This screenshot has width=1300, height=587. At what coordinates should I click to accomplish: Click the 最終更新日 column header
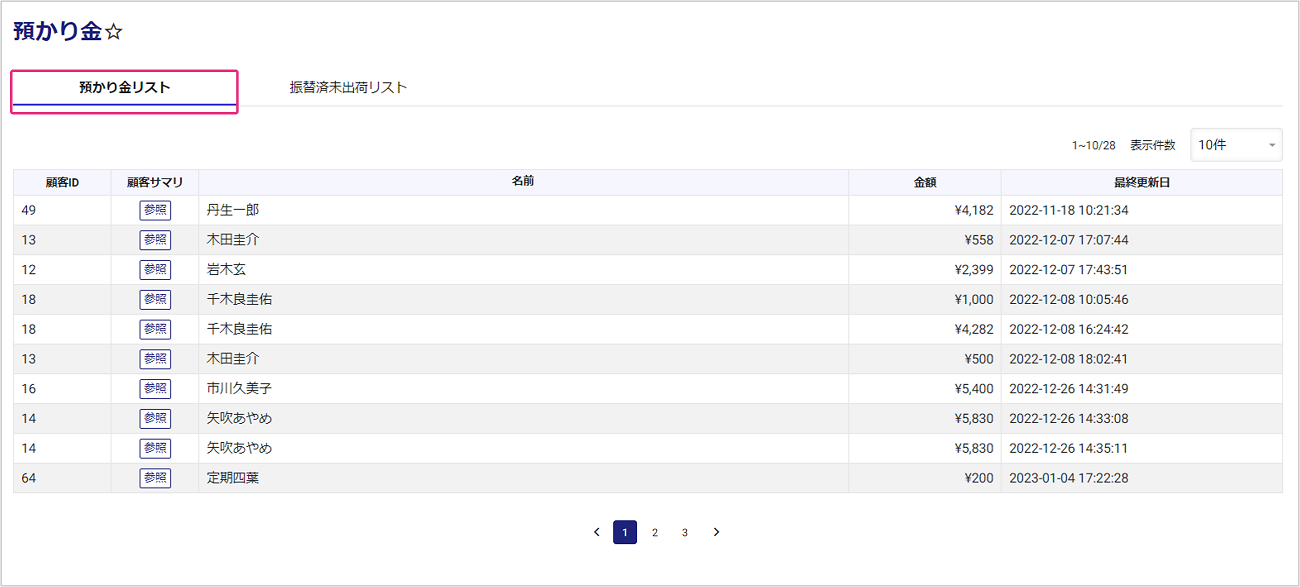1141,183
